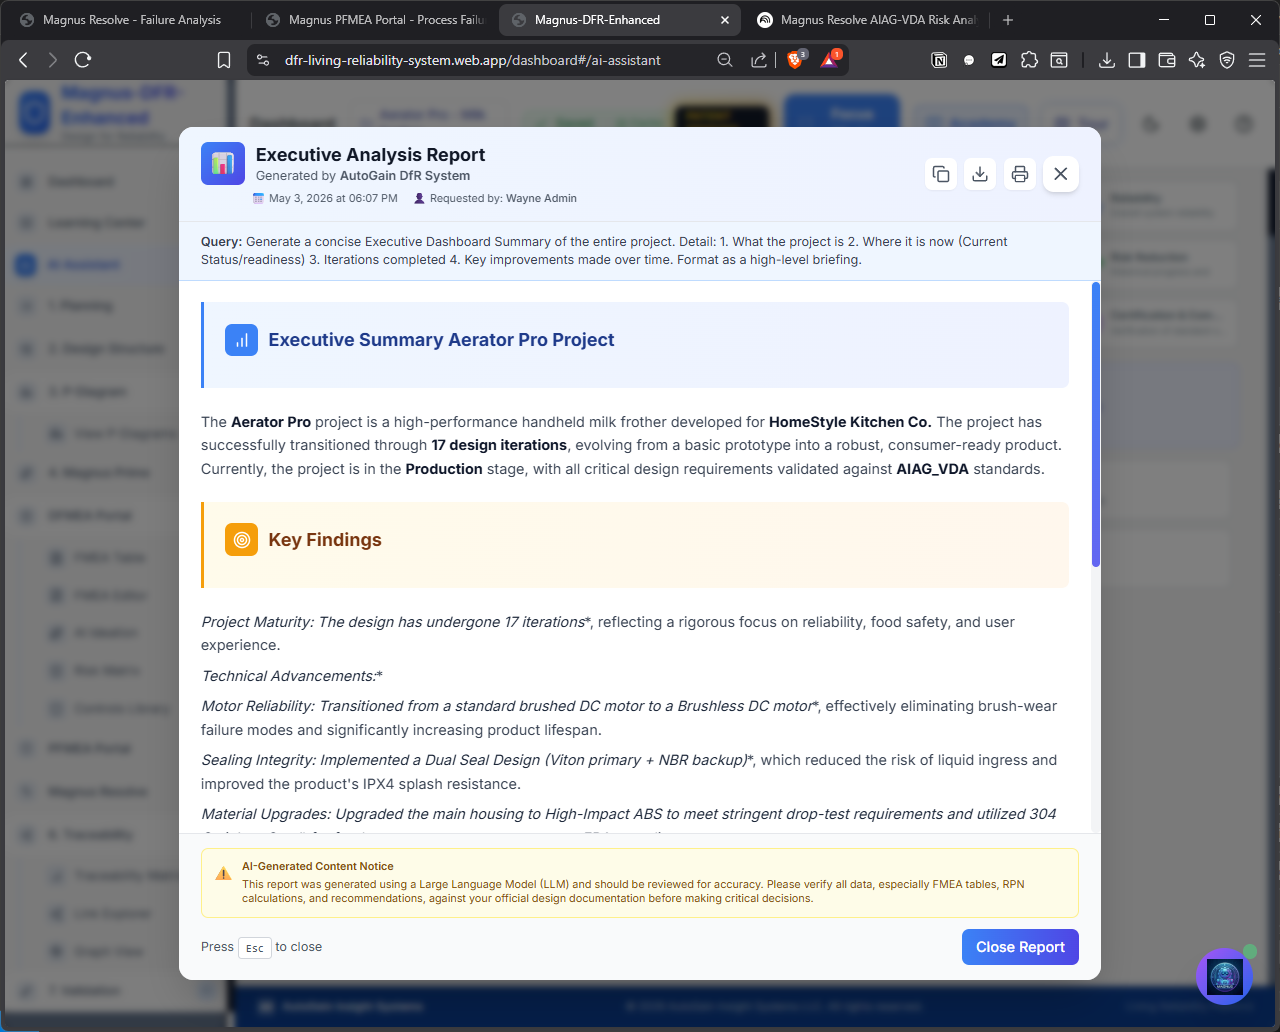
Task: Open browser downloads
Action: [x=1107, y=60]
